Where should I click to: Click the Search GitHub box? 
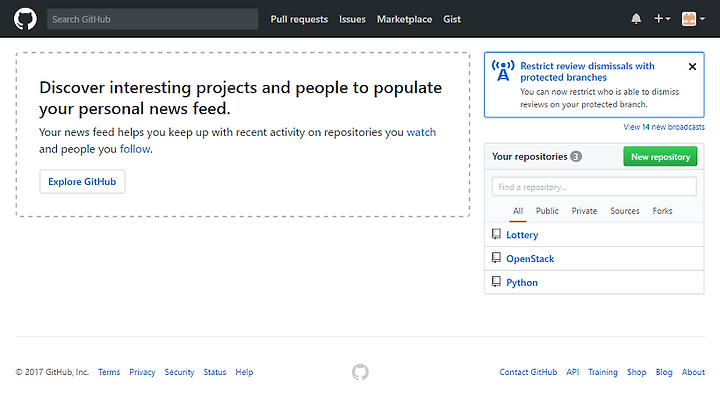click(152, 19)
